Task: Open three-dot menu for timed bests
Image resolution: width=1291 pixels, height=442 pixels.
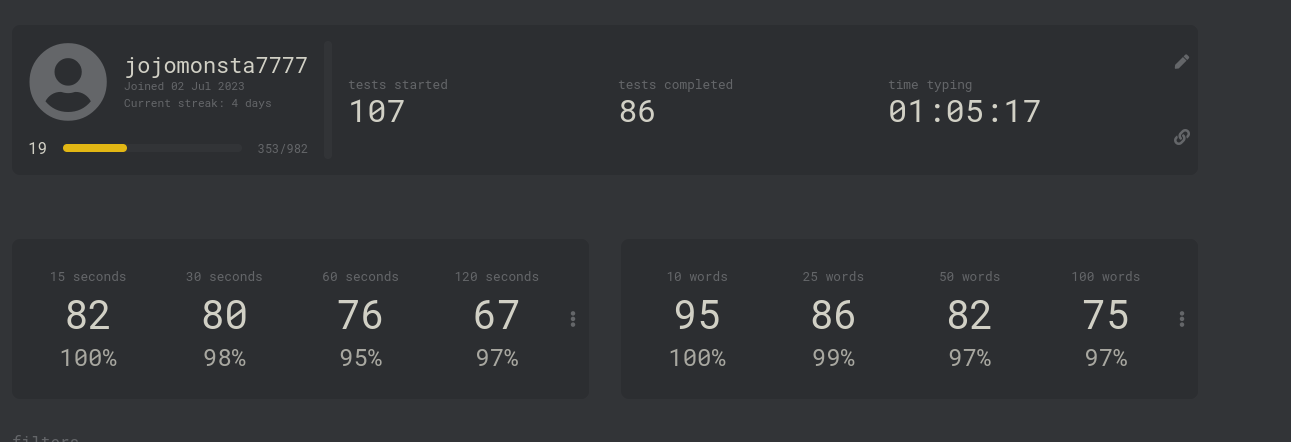Action: (573, 319)
